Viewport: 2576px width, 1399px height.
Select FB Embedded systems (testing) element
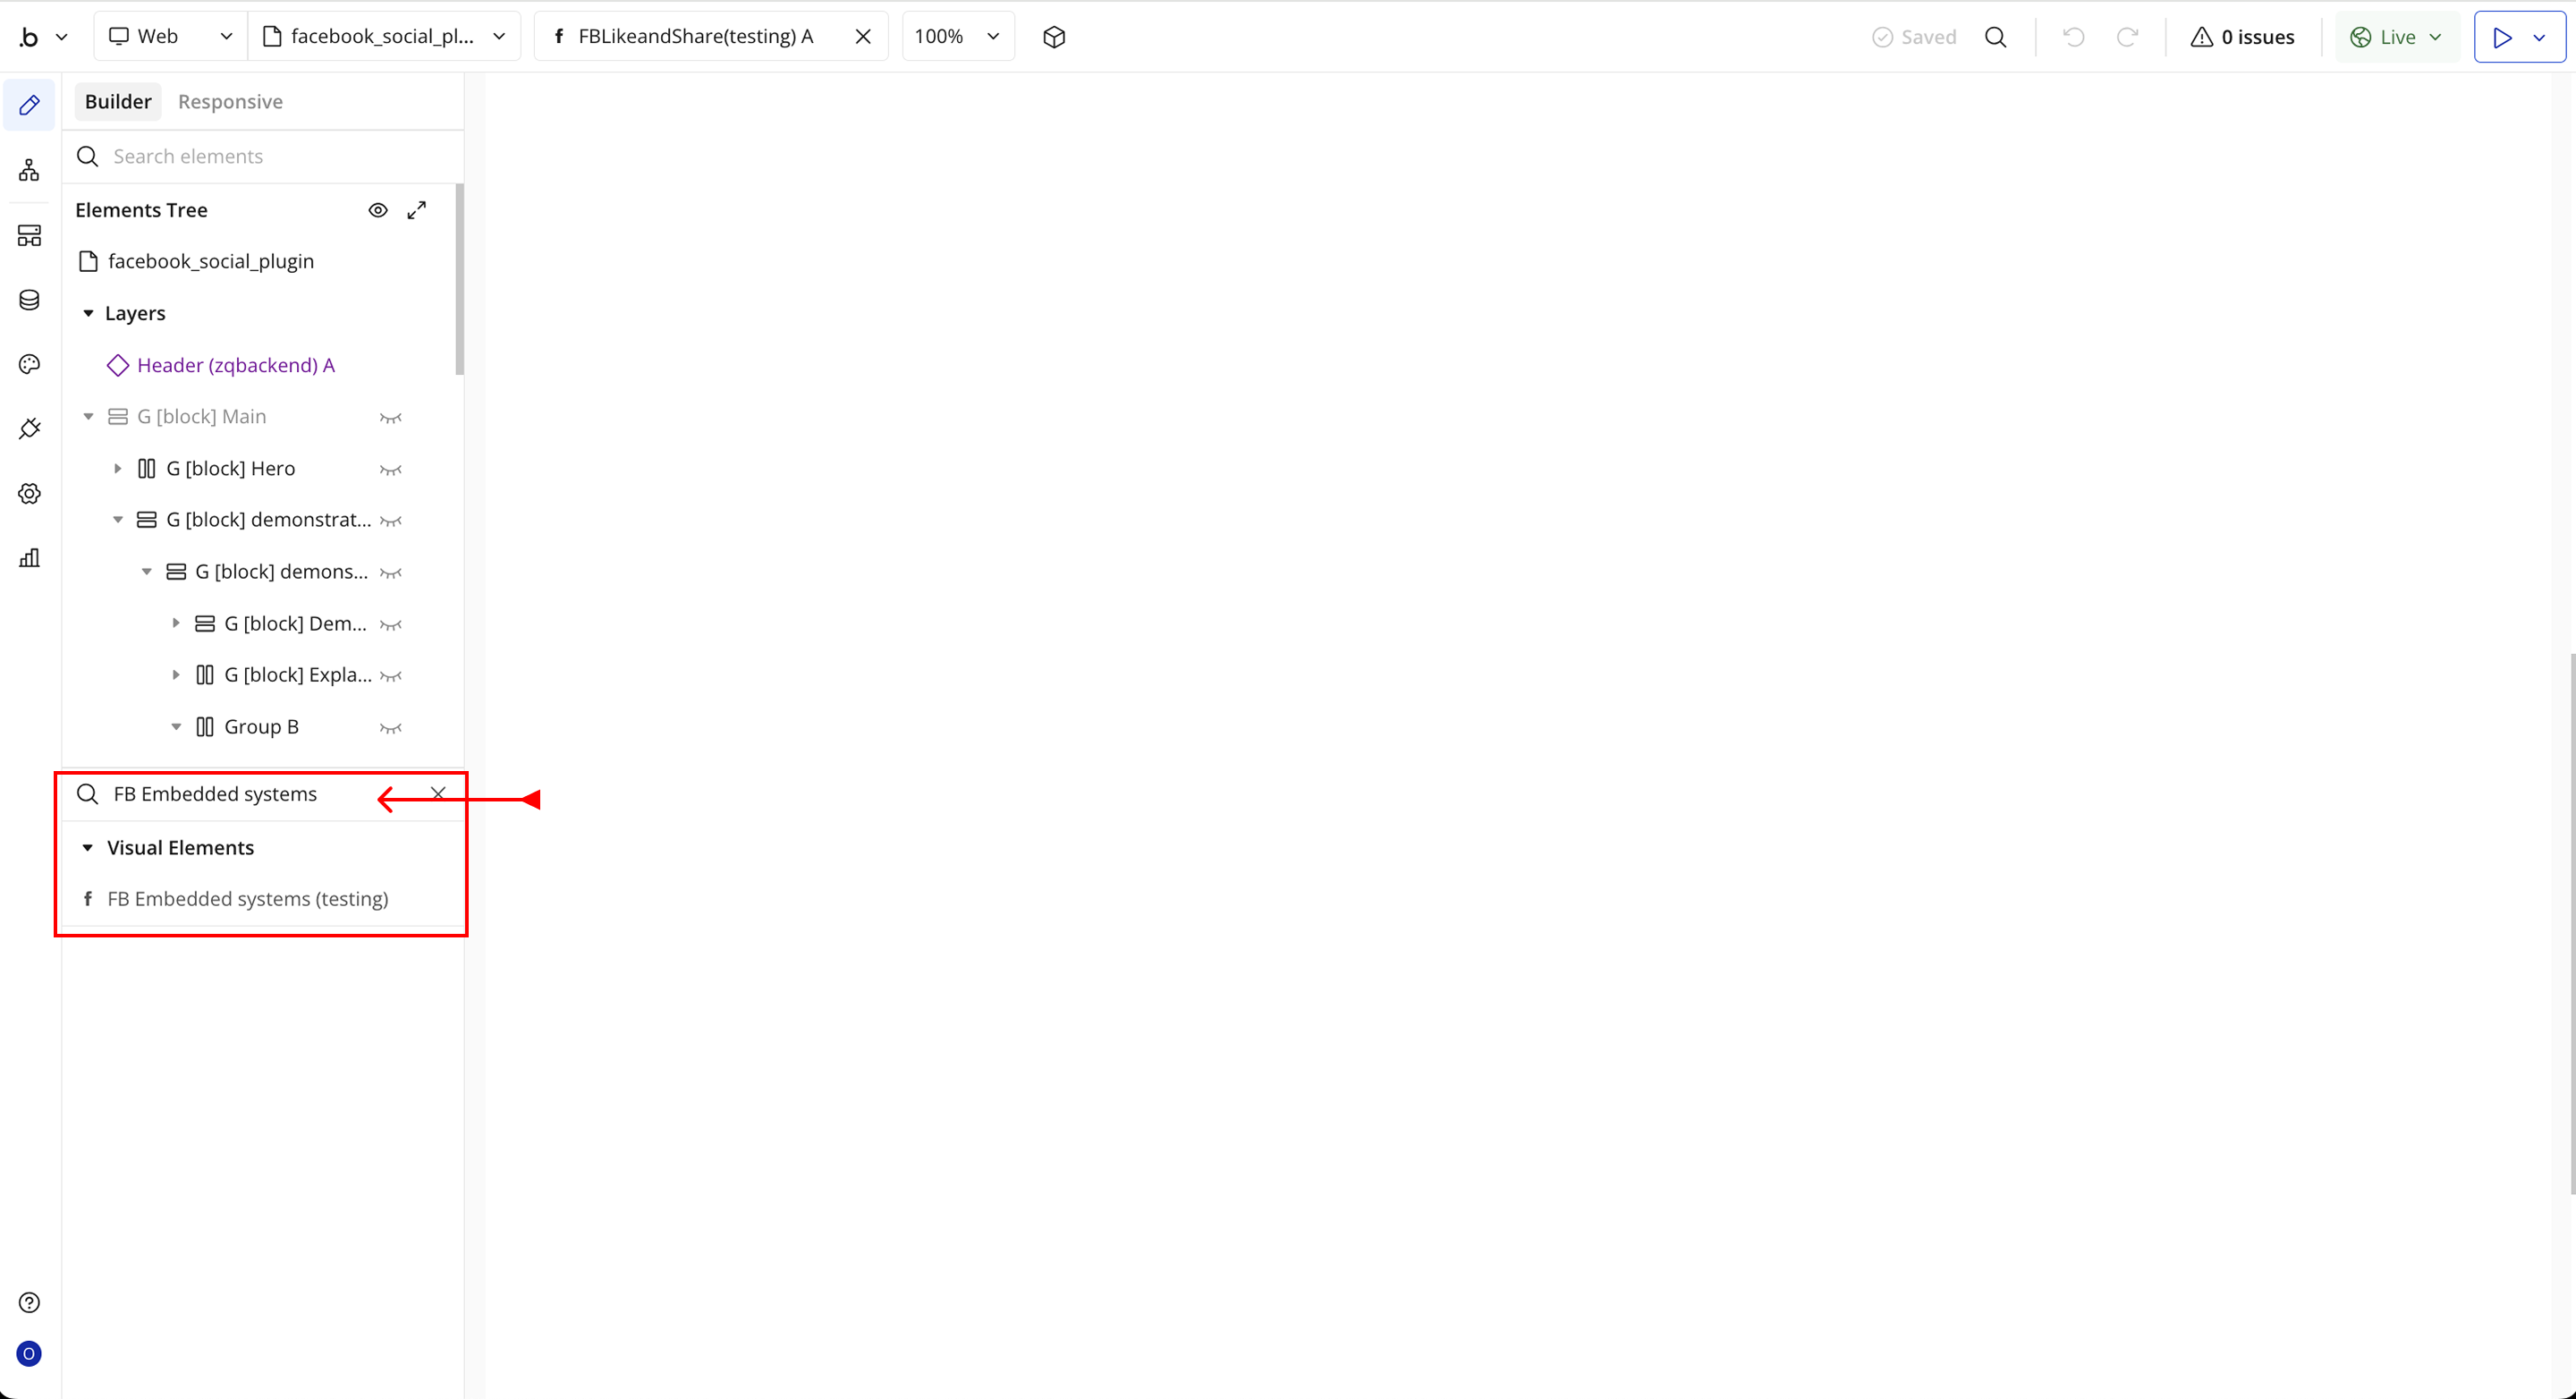click(247, 899)
